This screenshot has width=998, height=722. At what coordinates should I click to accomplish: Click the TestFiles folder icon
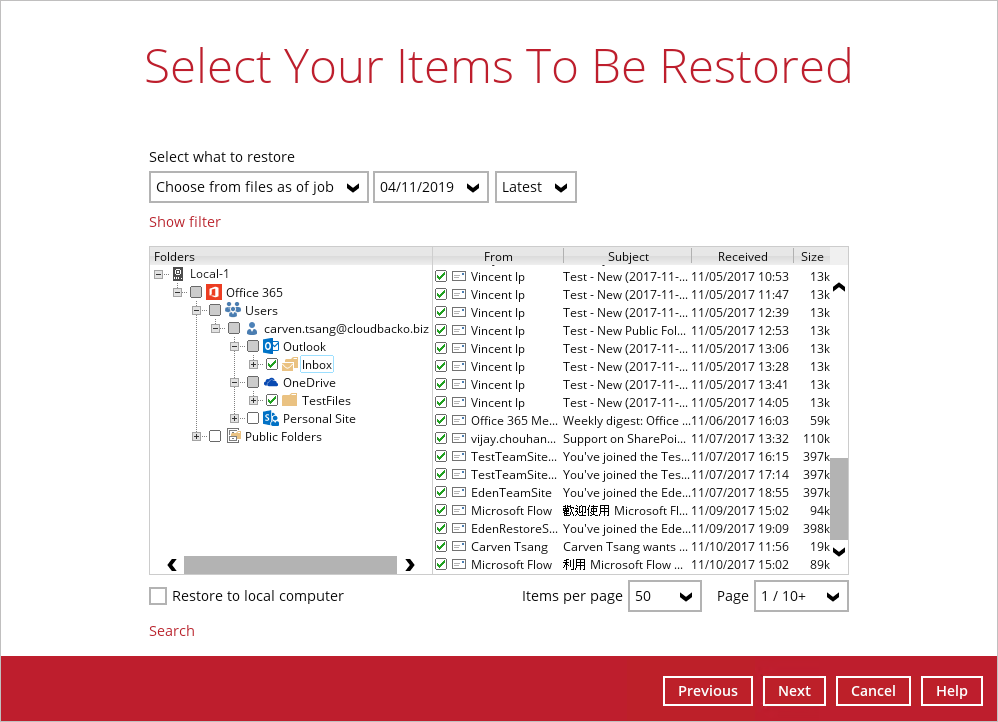point(290,401)
